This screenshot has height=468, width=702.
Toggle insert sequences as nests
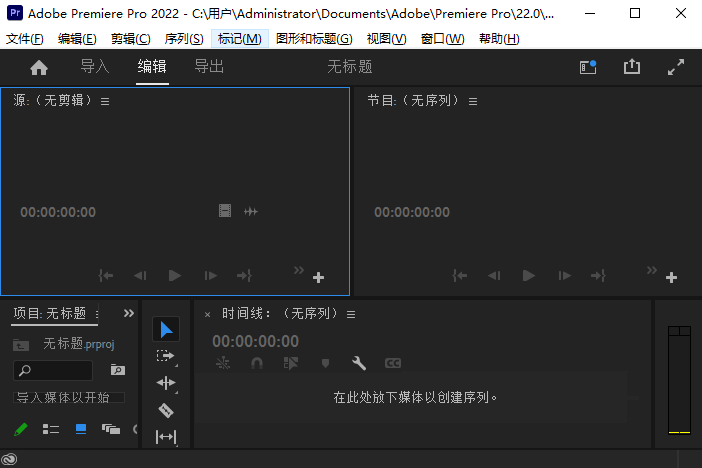(223, 363)
